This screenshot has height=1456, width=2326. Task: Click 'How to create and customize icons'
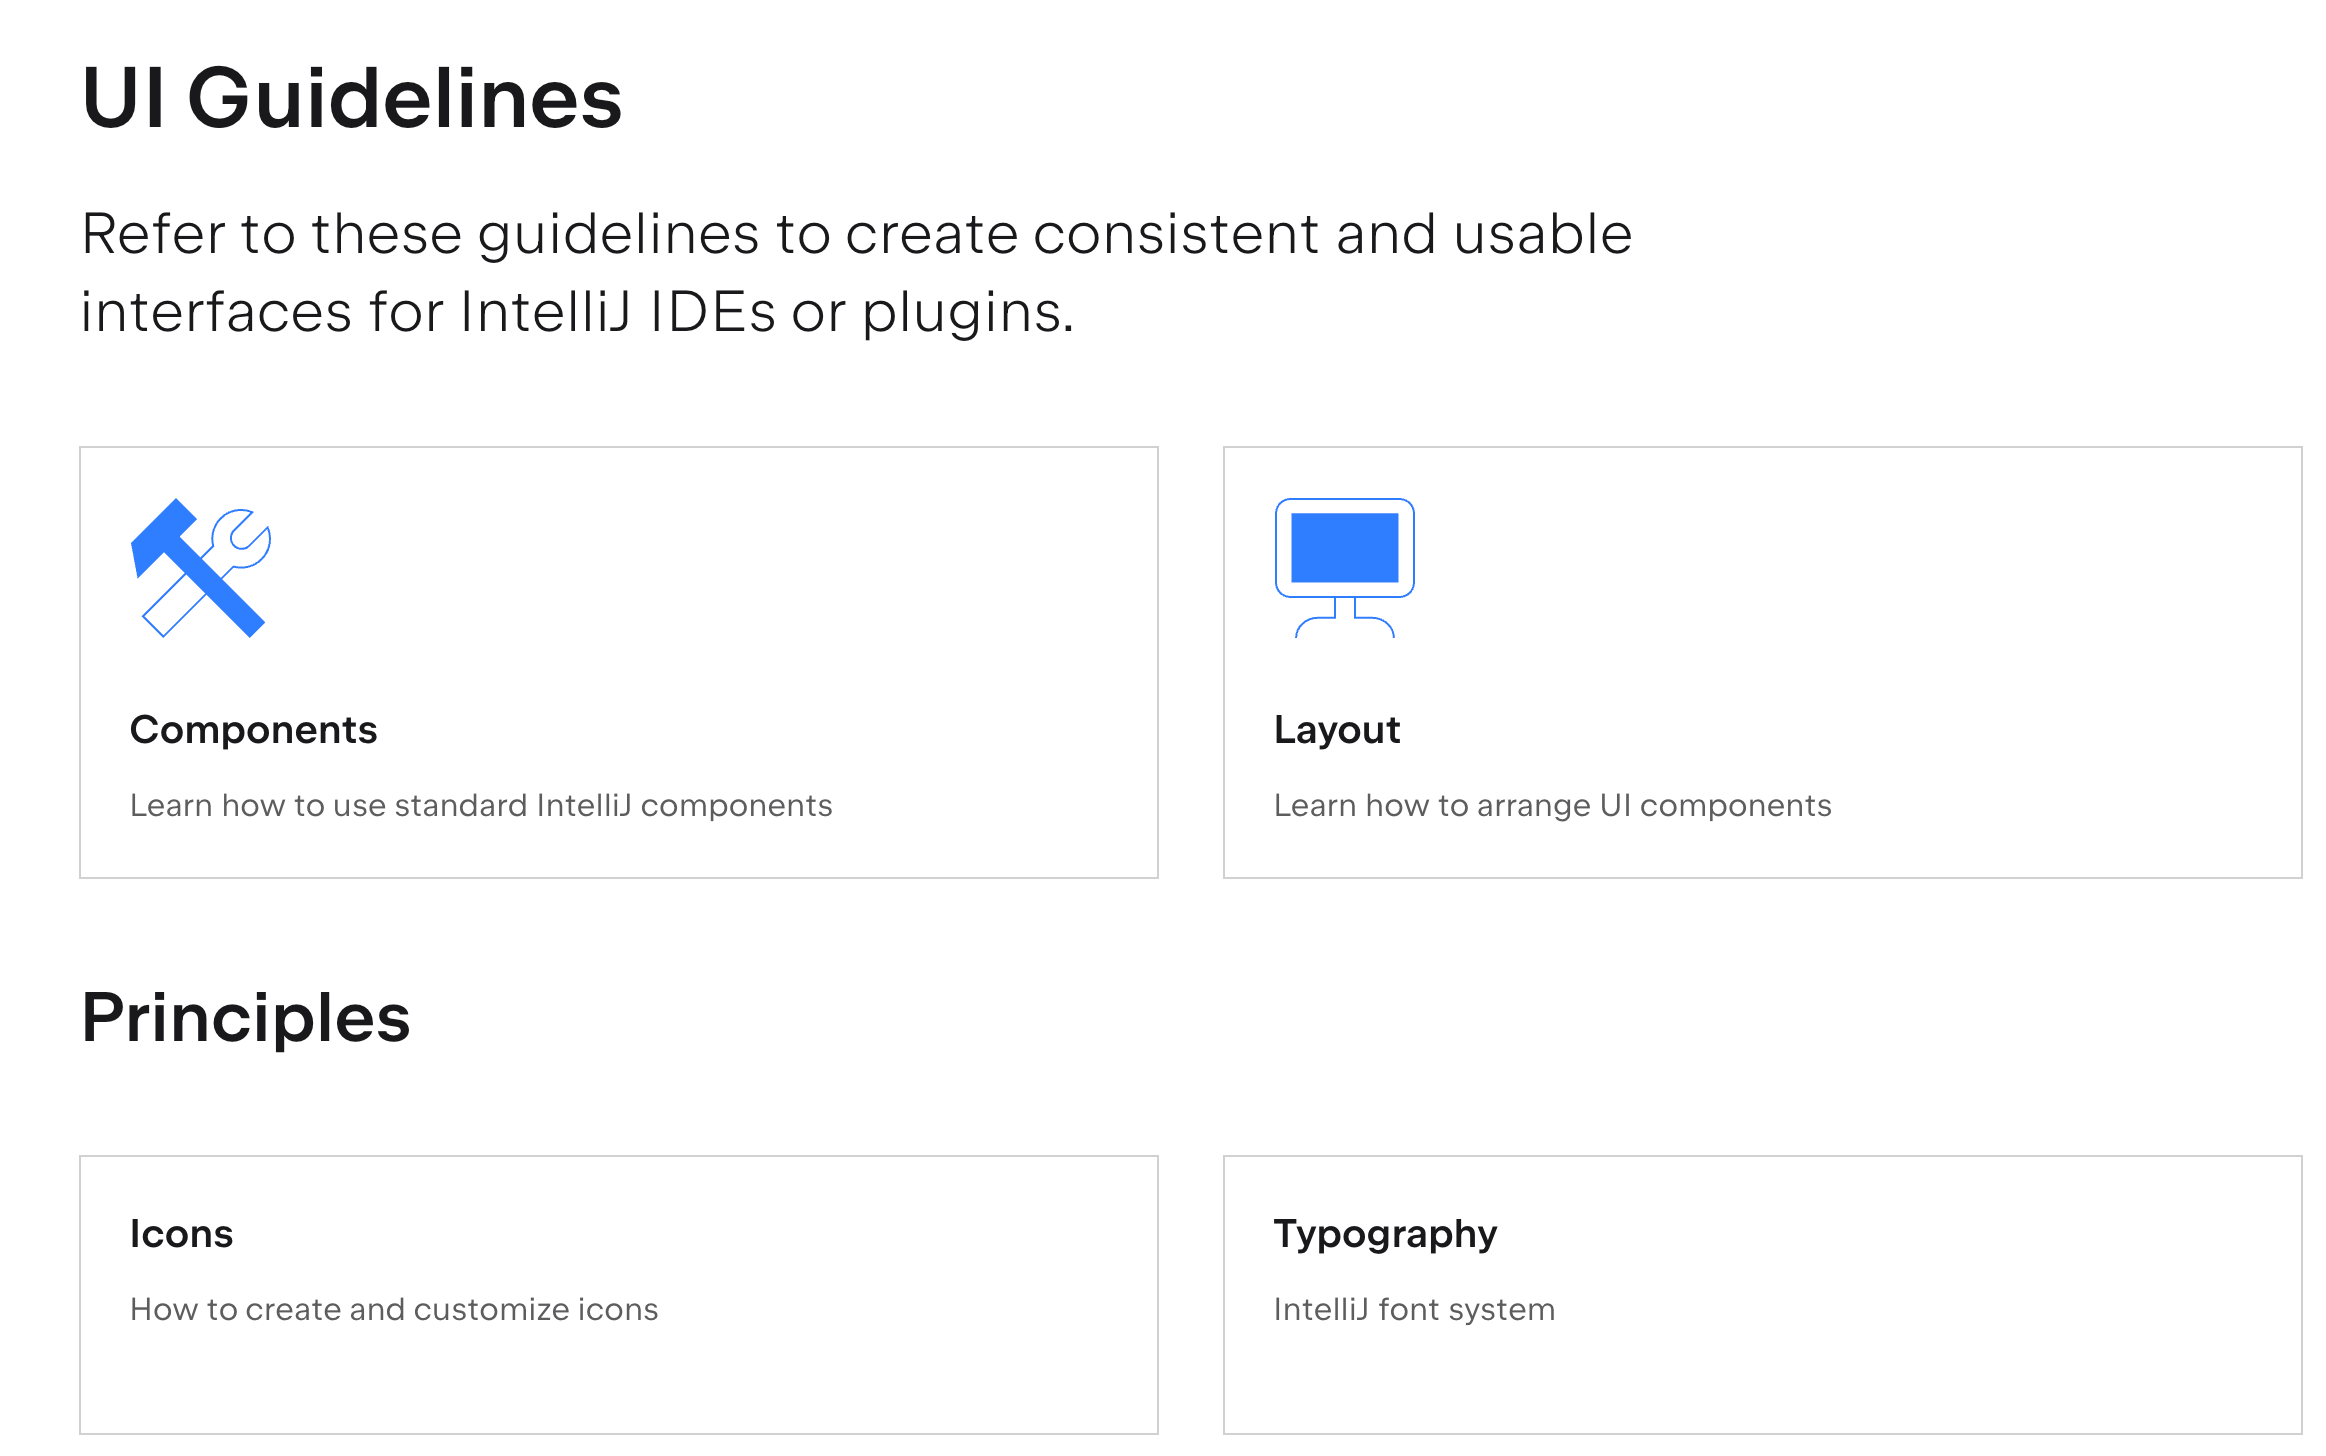point(394,1310)
